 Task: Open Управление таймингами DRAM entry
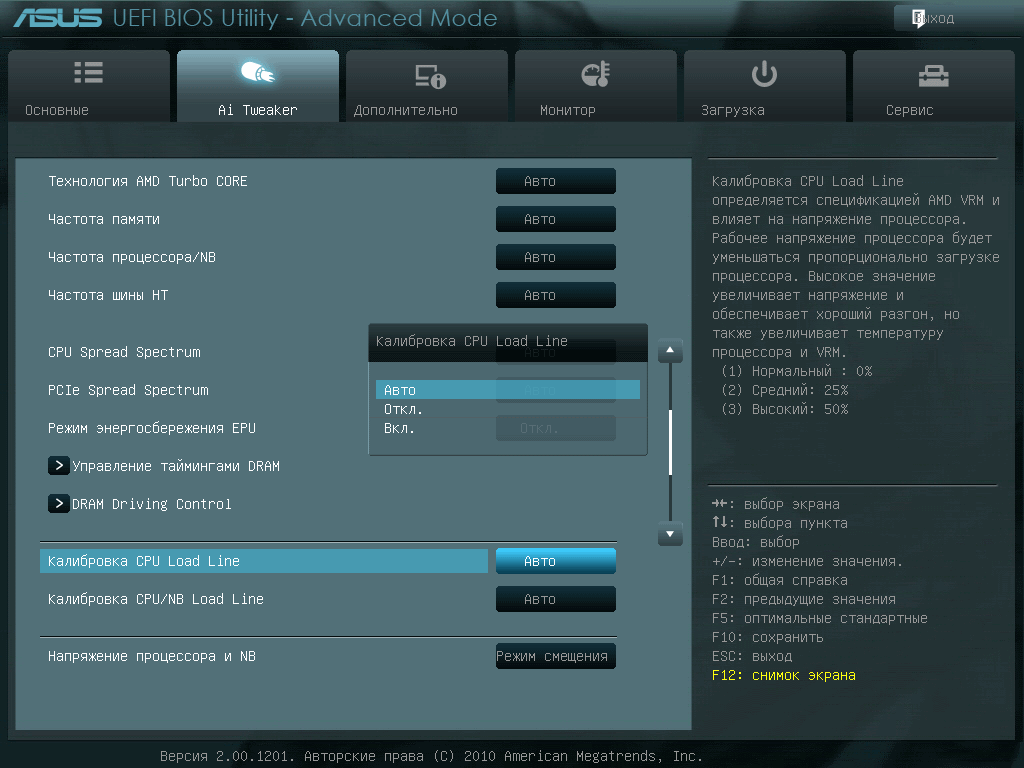click(x=176, y=466)
